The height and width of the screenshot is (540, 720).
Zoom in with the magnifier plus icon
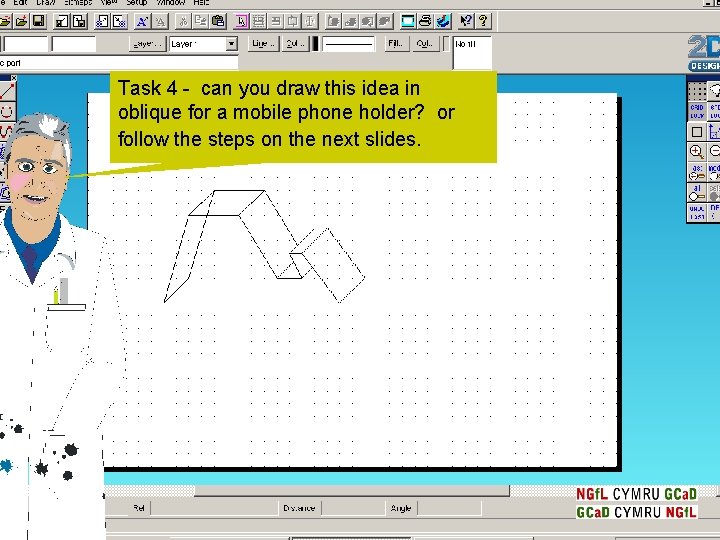pyautogui.click(x=697, y=152)
